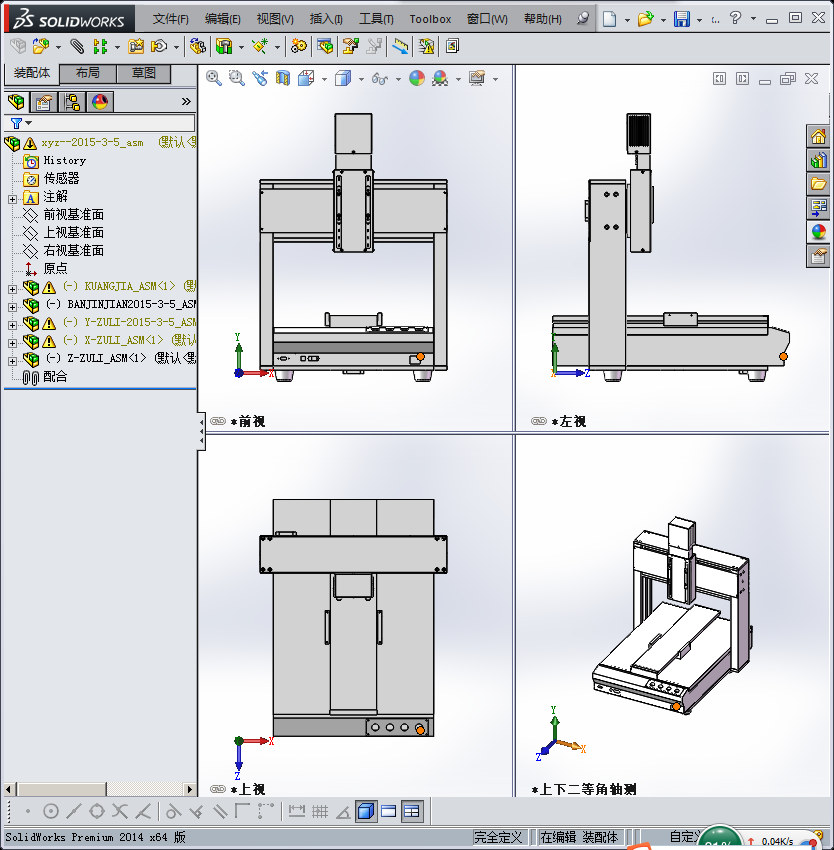Click the feature tree horizontal scrollbar
This screenshot has width=834, height=850.
point(99,789)
